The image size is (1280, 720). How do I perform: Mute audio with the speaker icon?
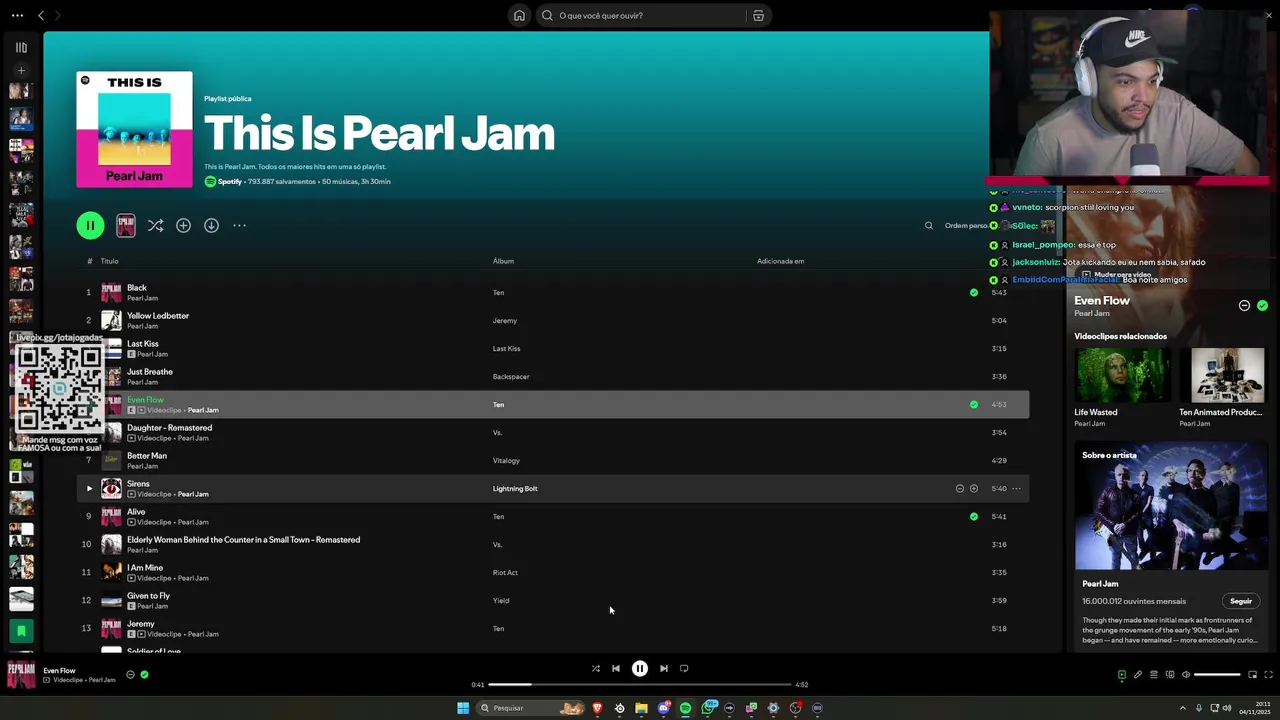click(1186, 675)
